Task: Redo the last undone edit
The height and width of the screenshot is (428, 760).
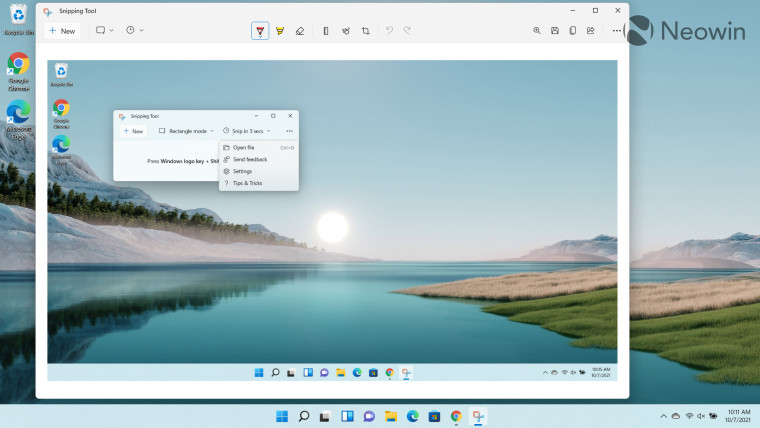Action: pos(408,31)
